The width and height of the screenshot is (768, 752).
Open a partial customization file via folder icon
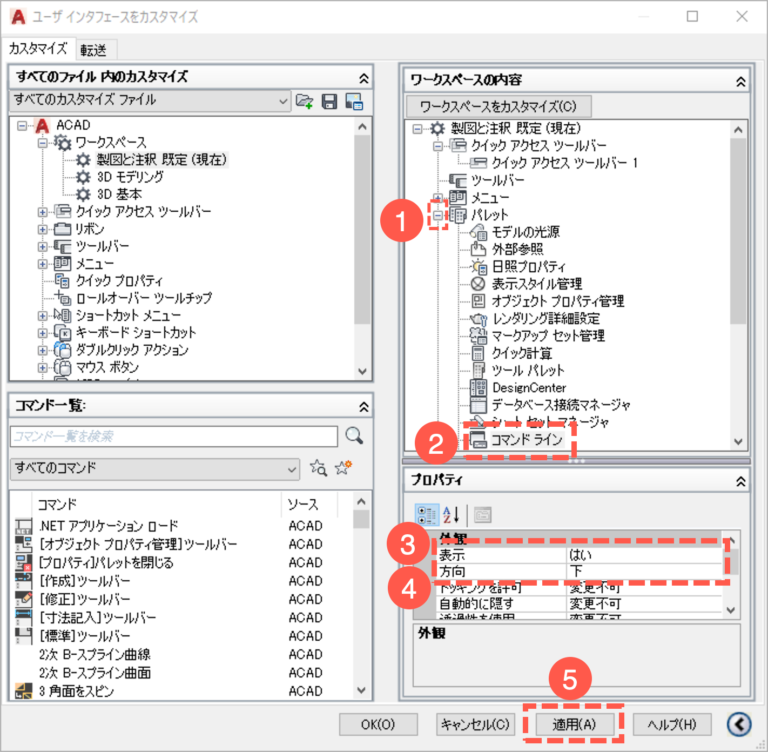304,101
